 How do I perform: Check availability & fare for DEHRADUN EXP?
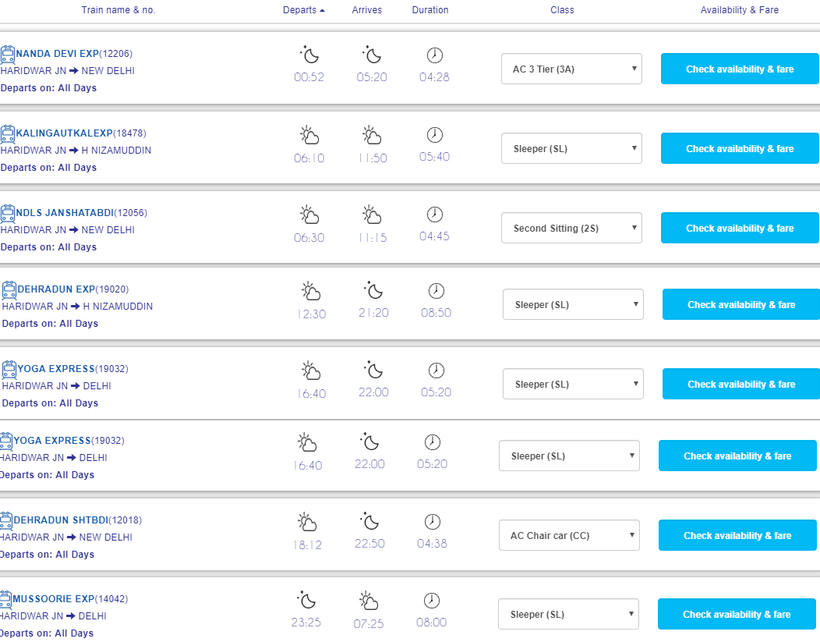[741, 304]
